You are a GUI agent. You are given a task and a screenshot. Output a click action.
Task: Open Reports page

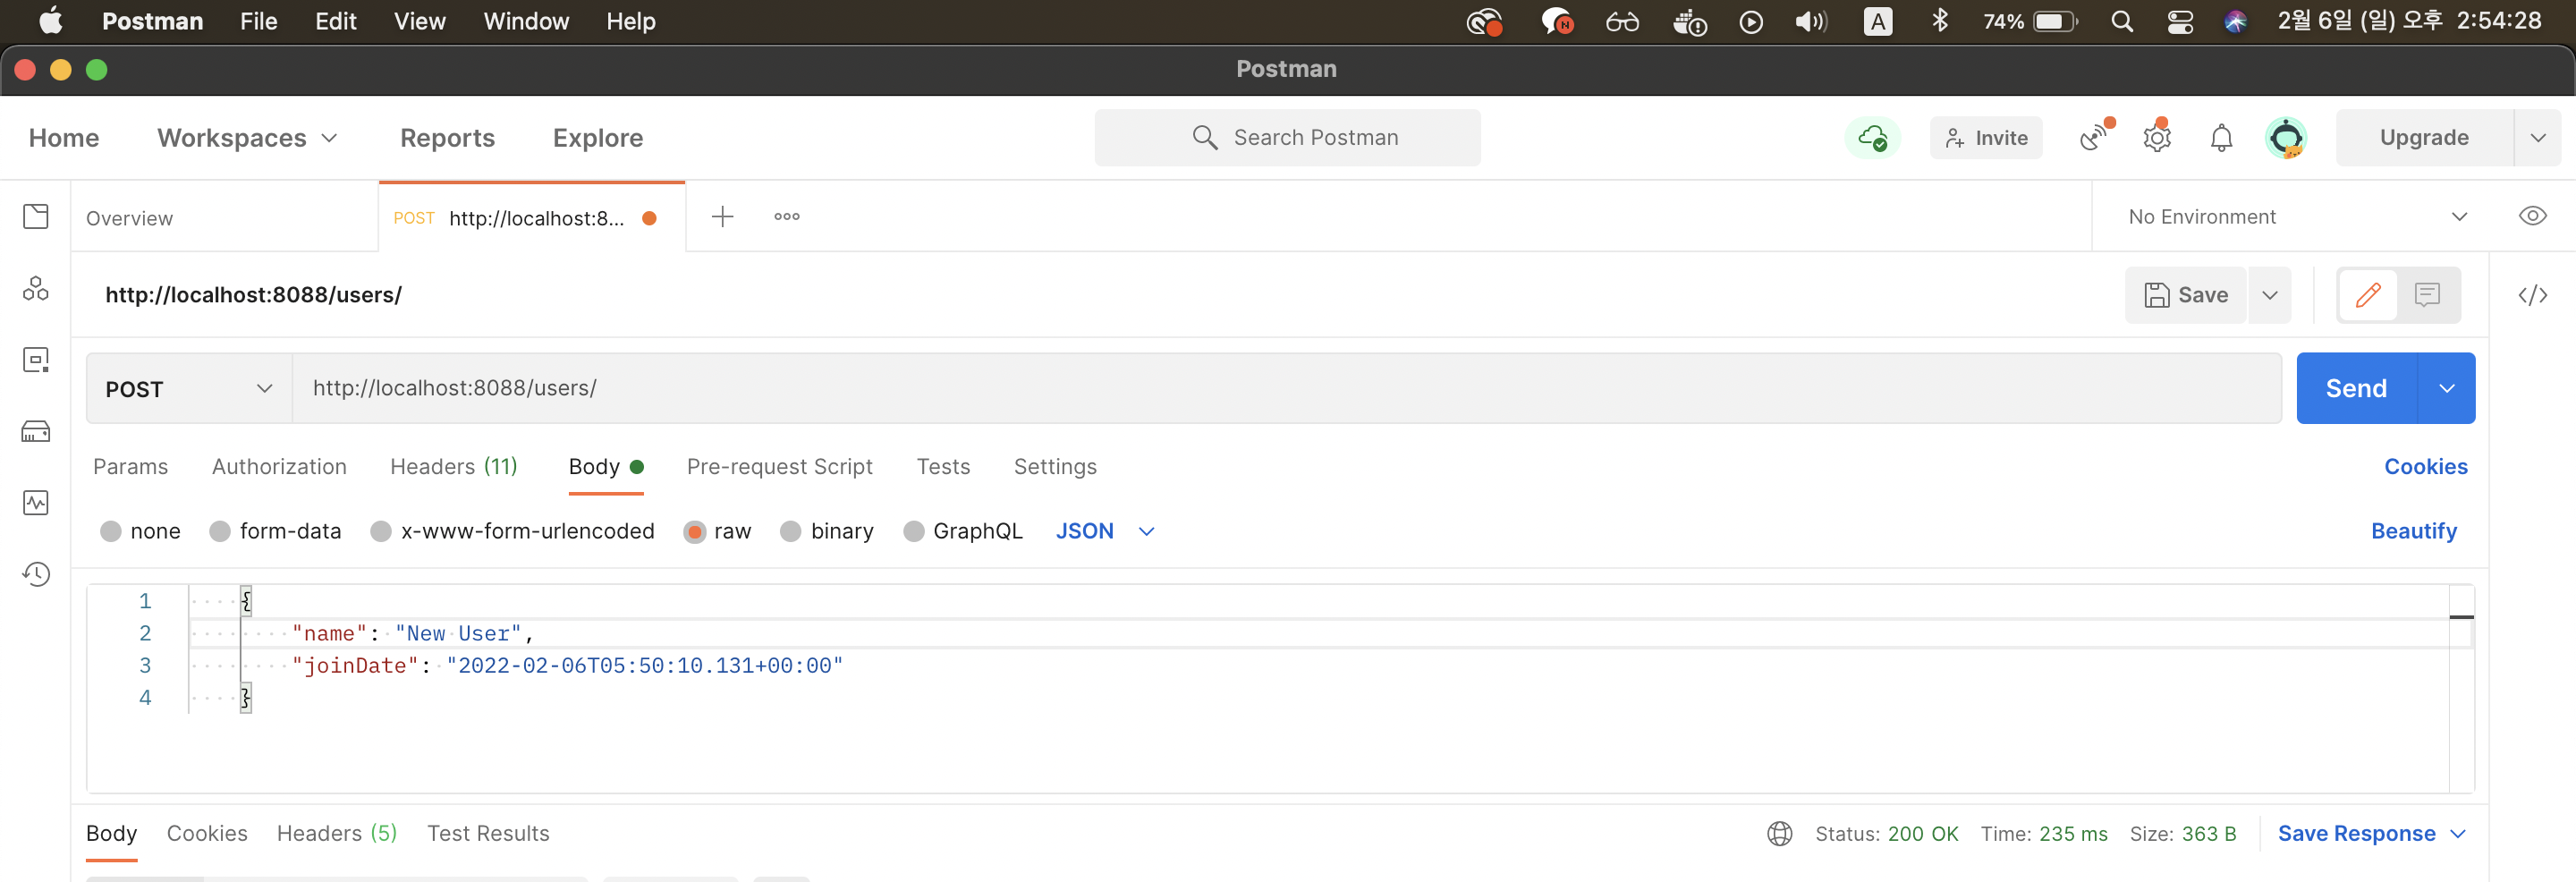(x=447, y=138)
